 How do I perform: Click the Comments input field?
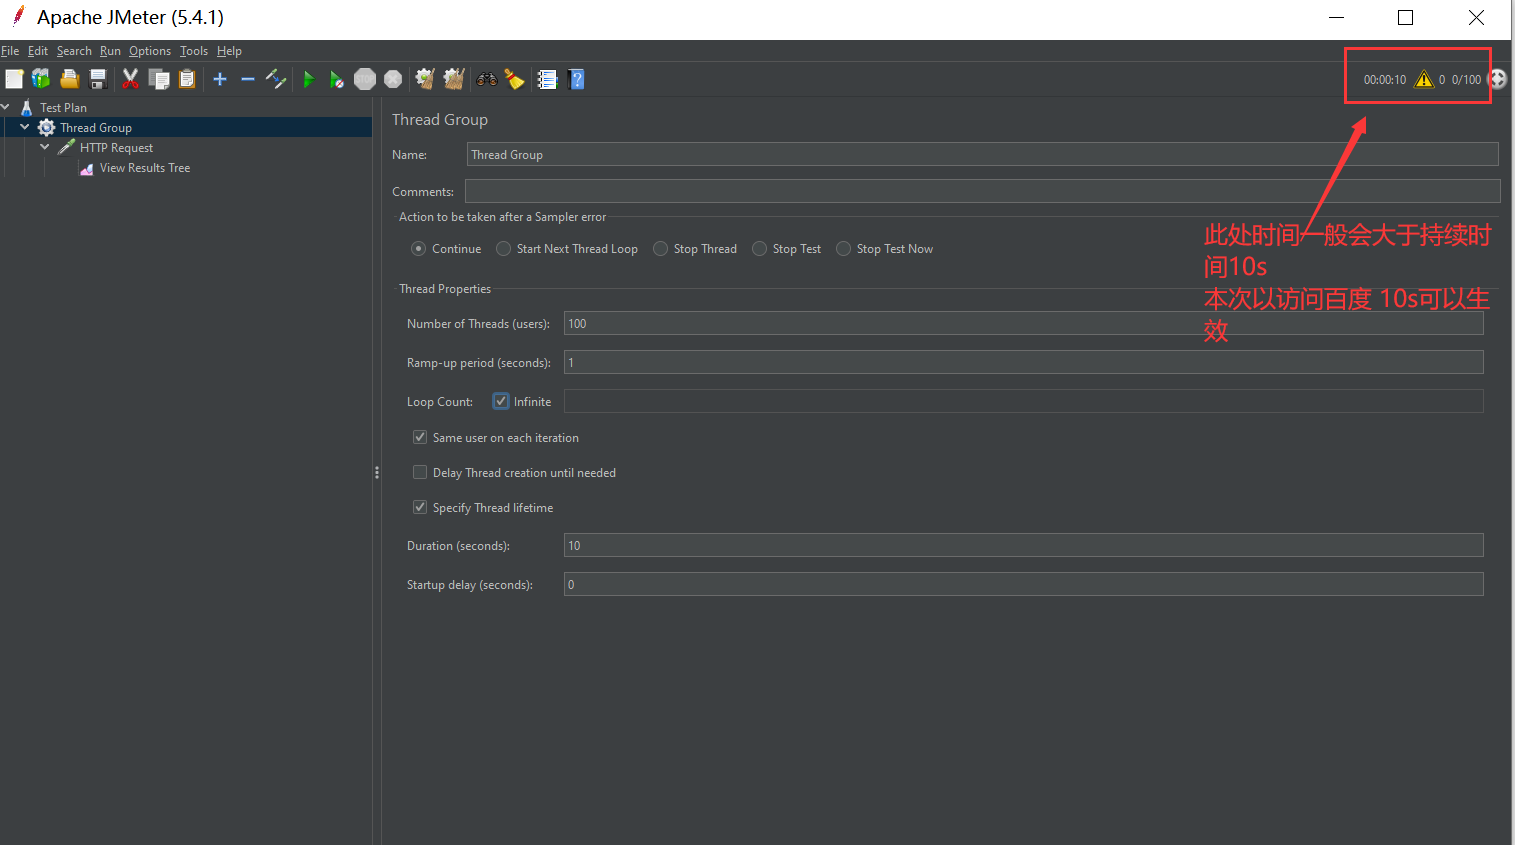[982, 191]
